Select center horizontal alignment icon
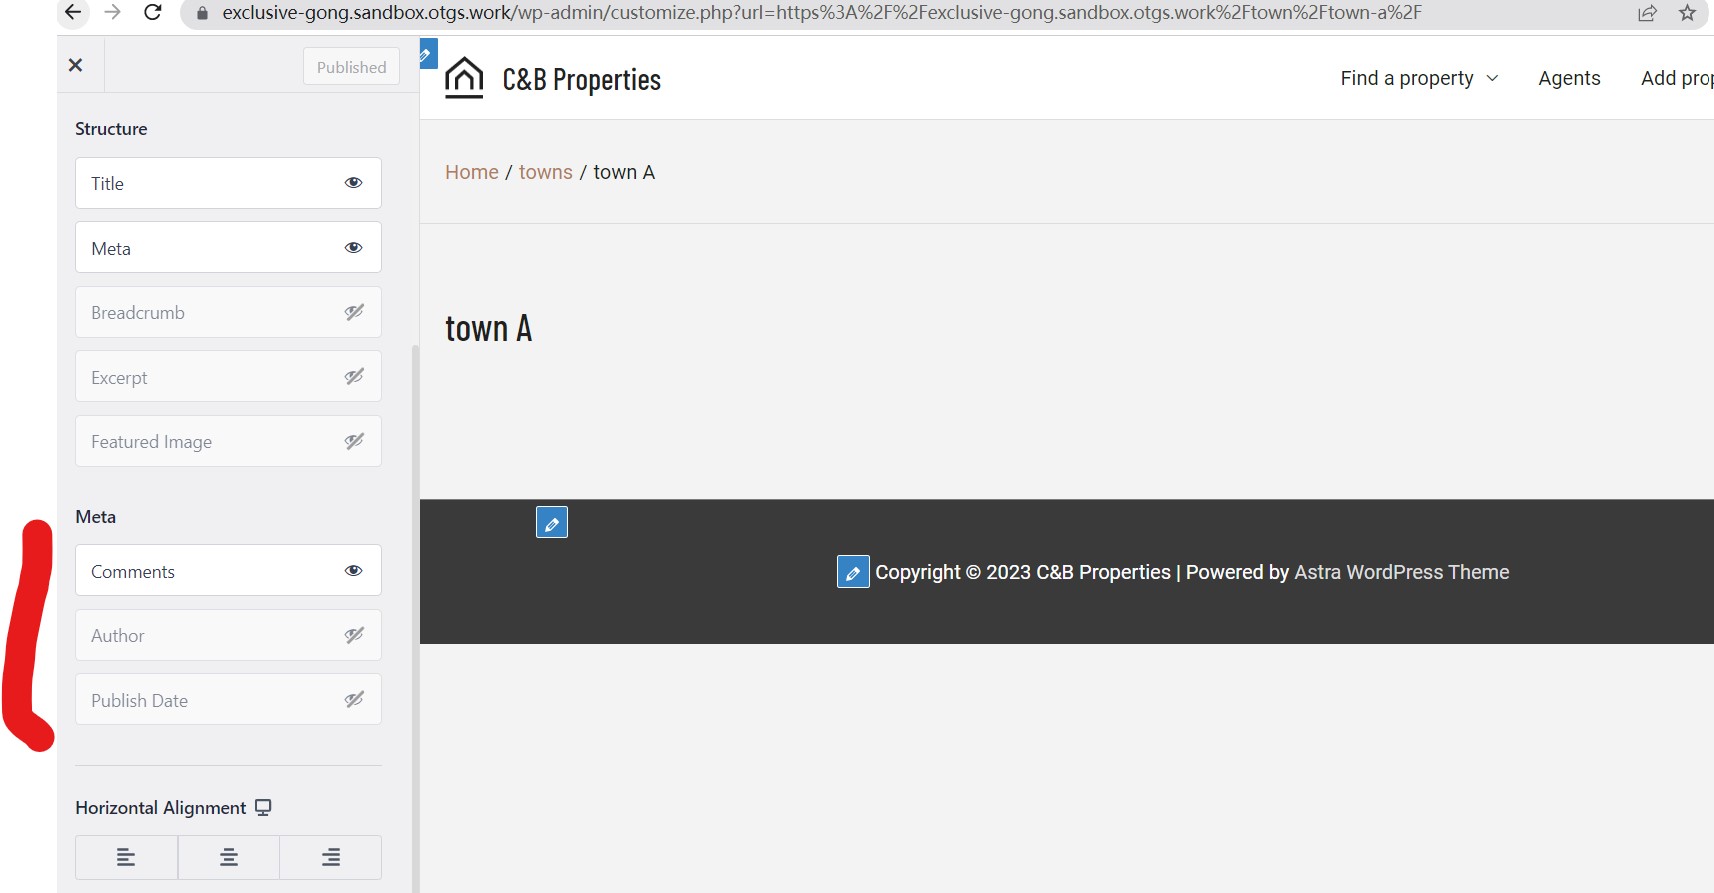Viewport: 1714px width, 893px height. [229, 857]
